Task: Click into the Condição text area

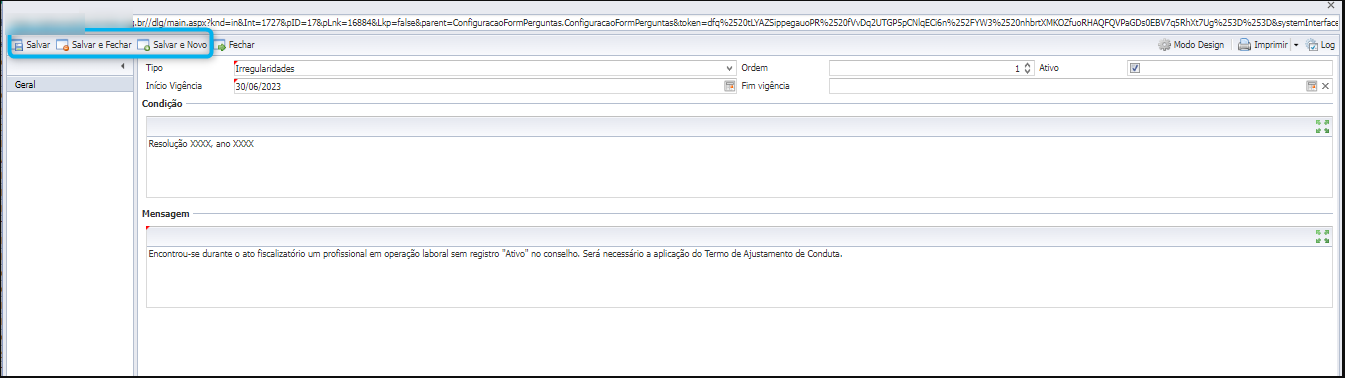Action: [x=739, y=166]
